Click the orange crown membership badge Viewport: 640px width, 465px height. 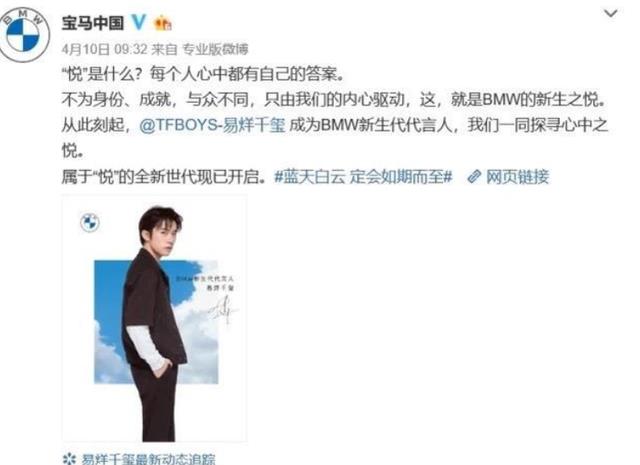point(162,23)
